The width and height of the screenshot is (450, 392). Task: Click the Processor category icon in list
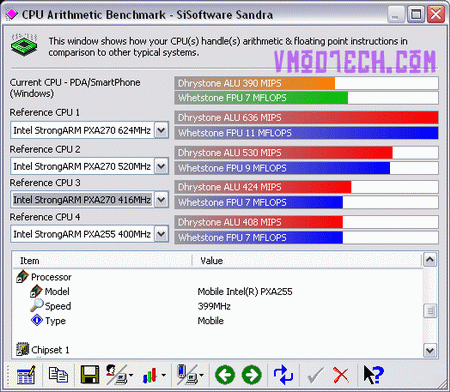click(x=22, y=277)
